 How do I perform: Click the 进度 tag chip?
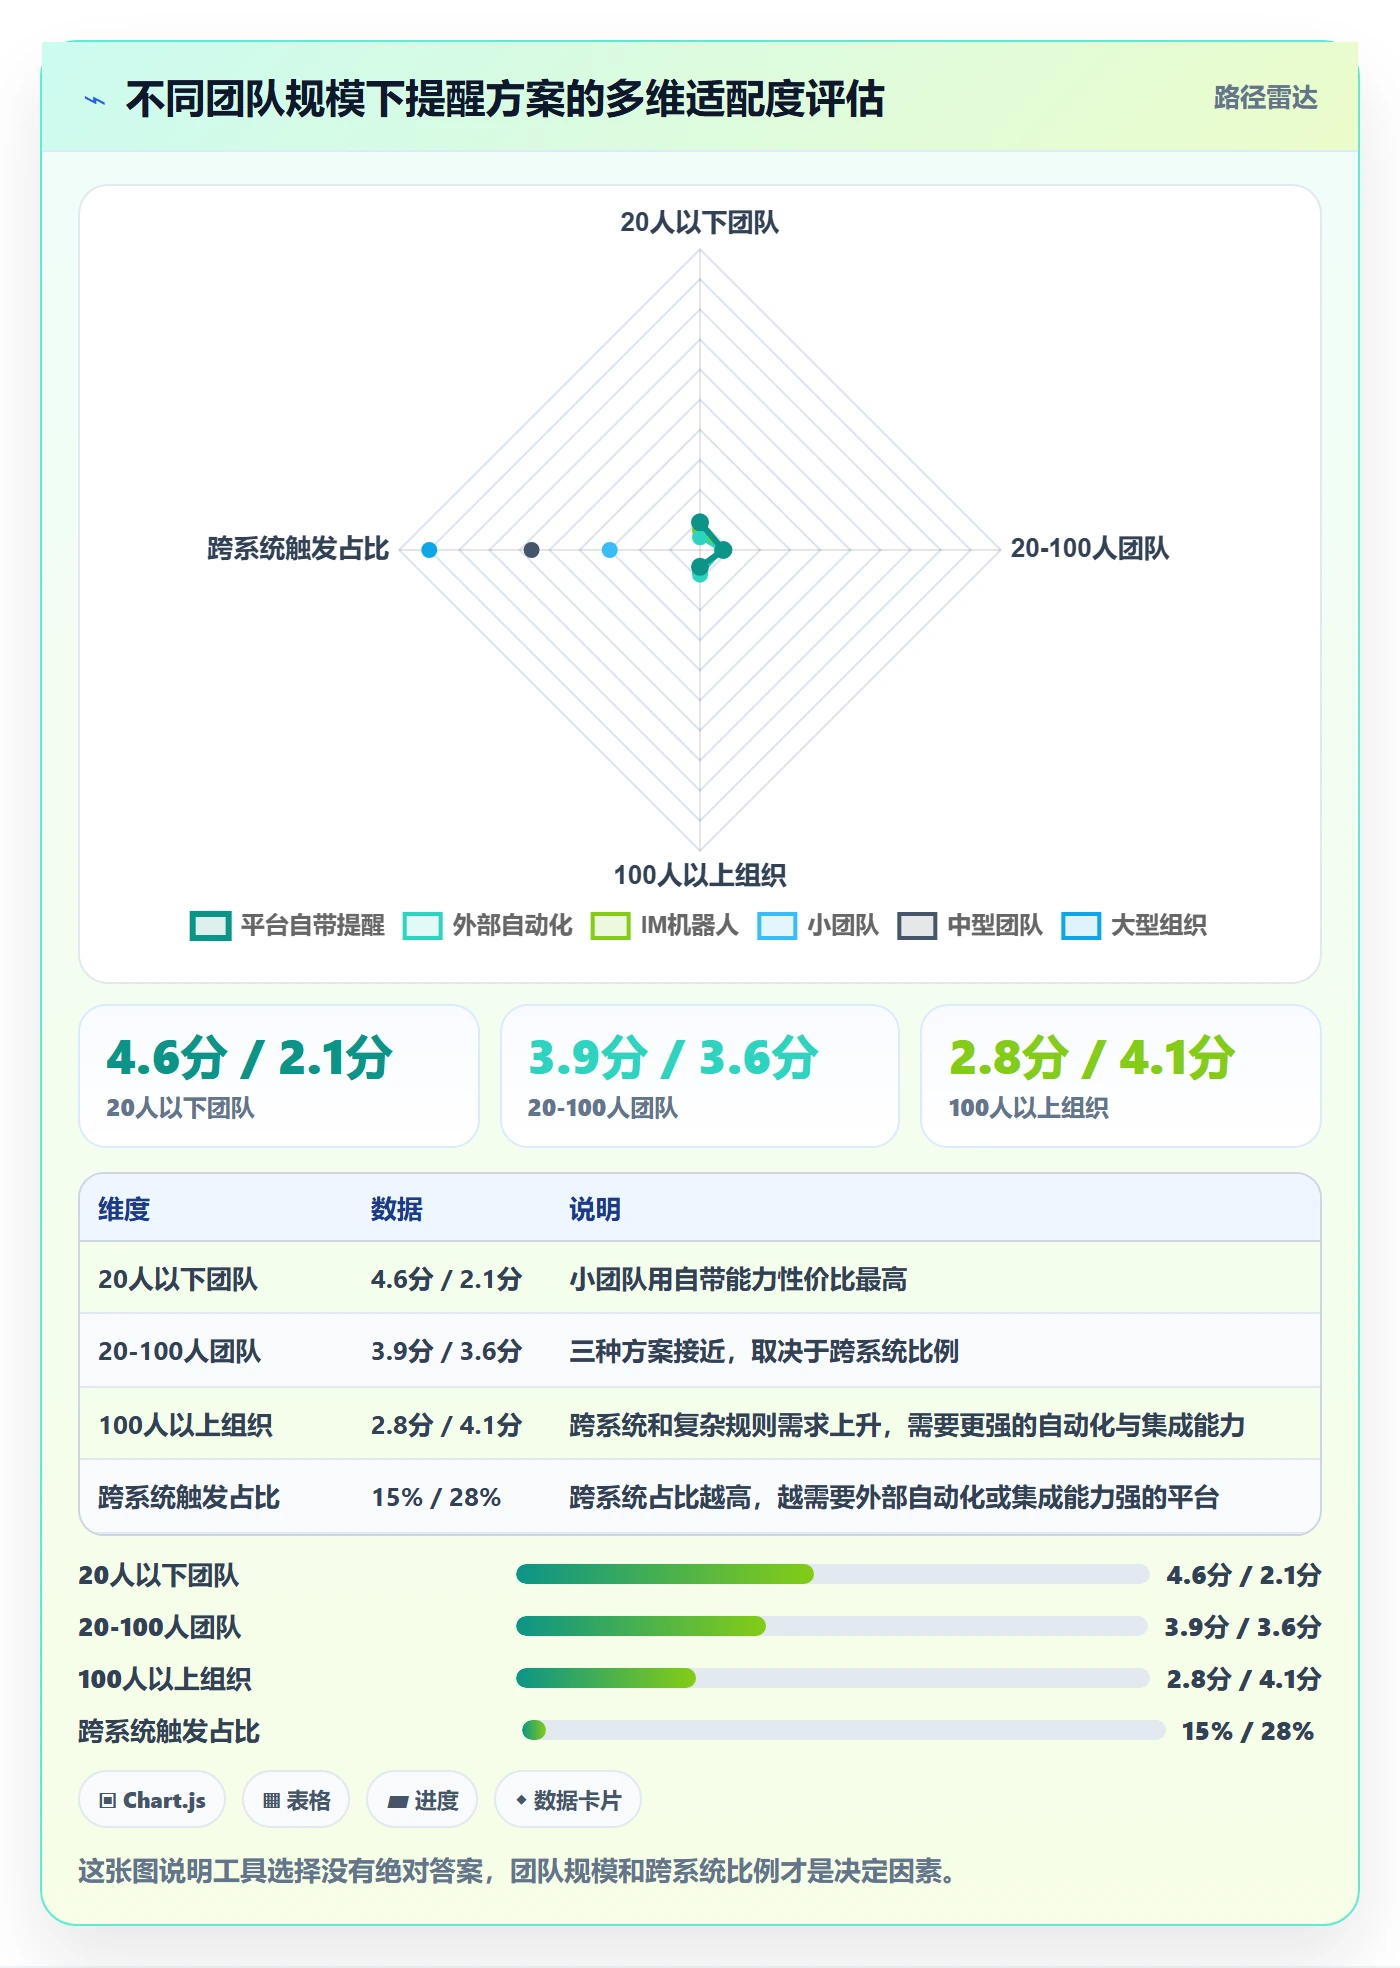[x=422, y=1800]
